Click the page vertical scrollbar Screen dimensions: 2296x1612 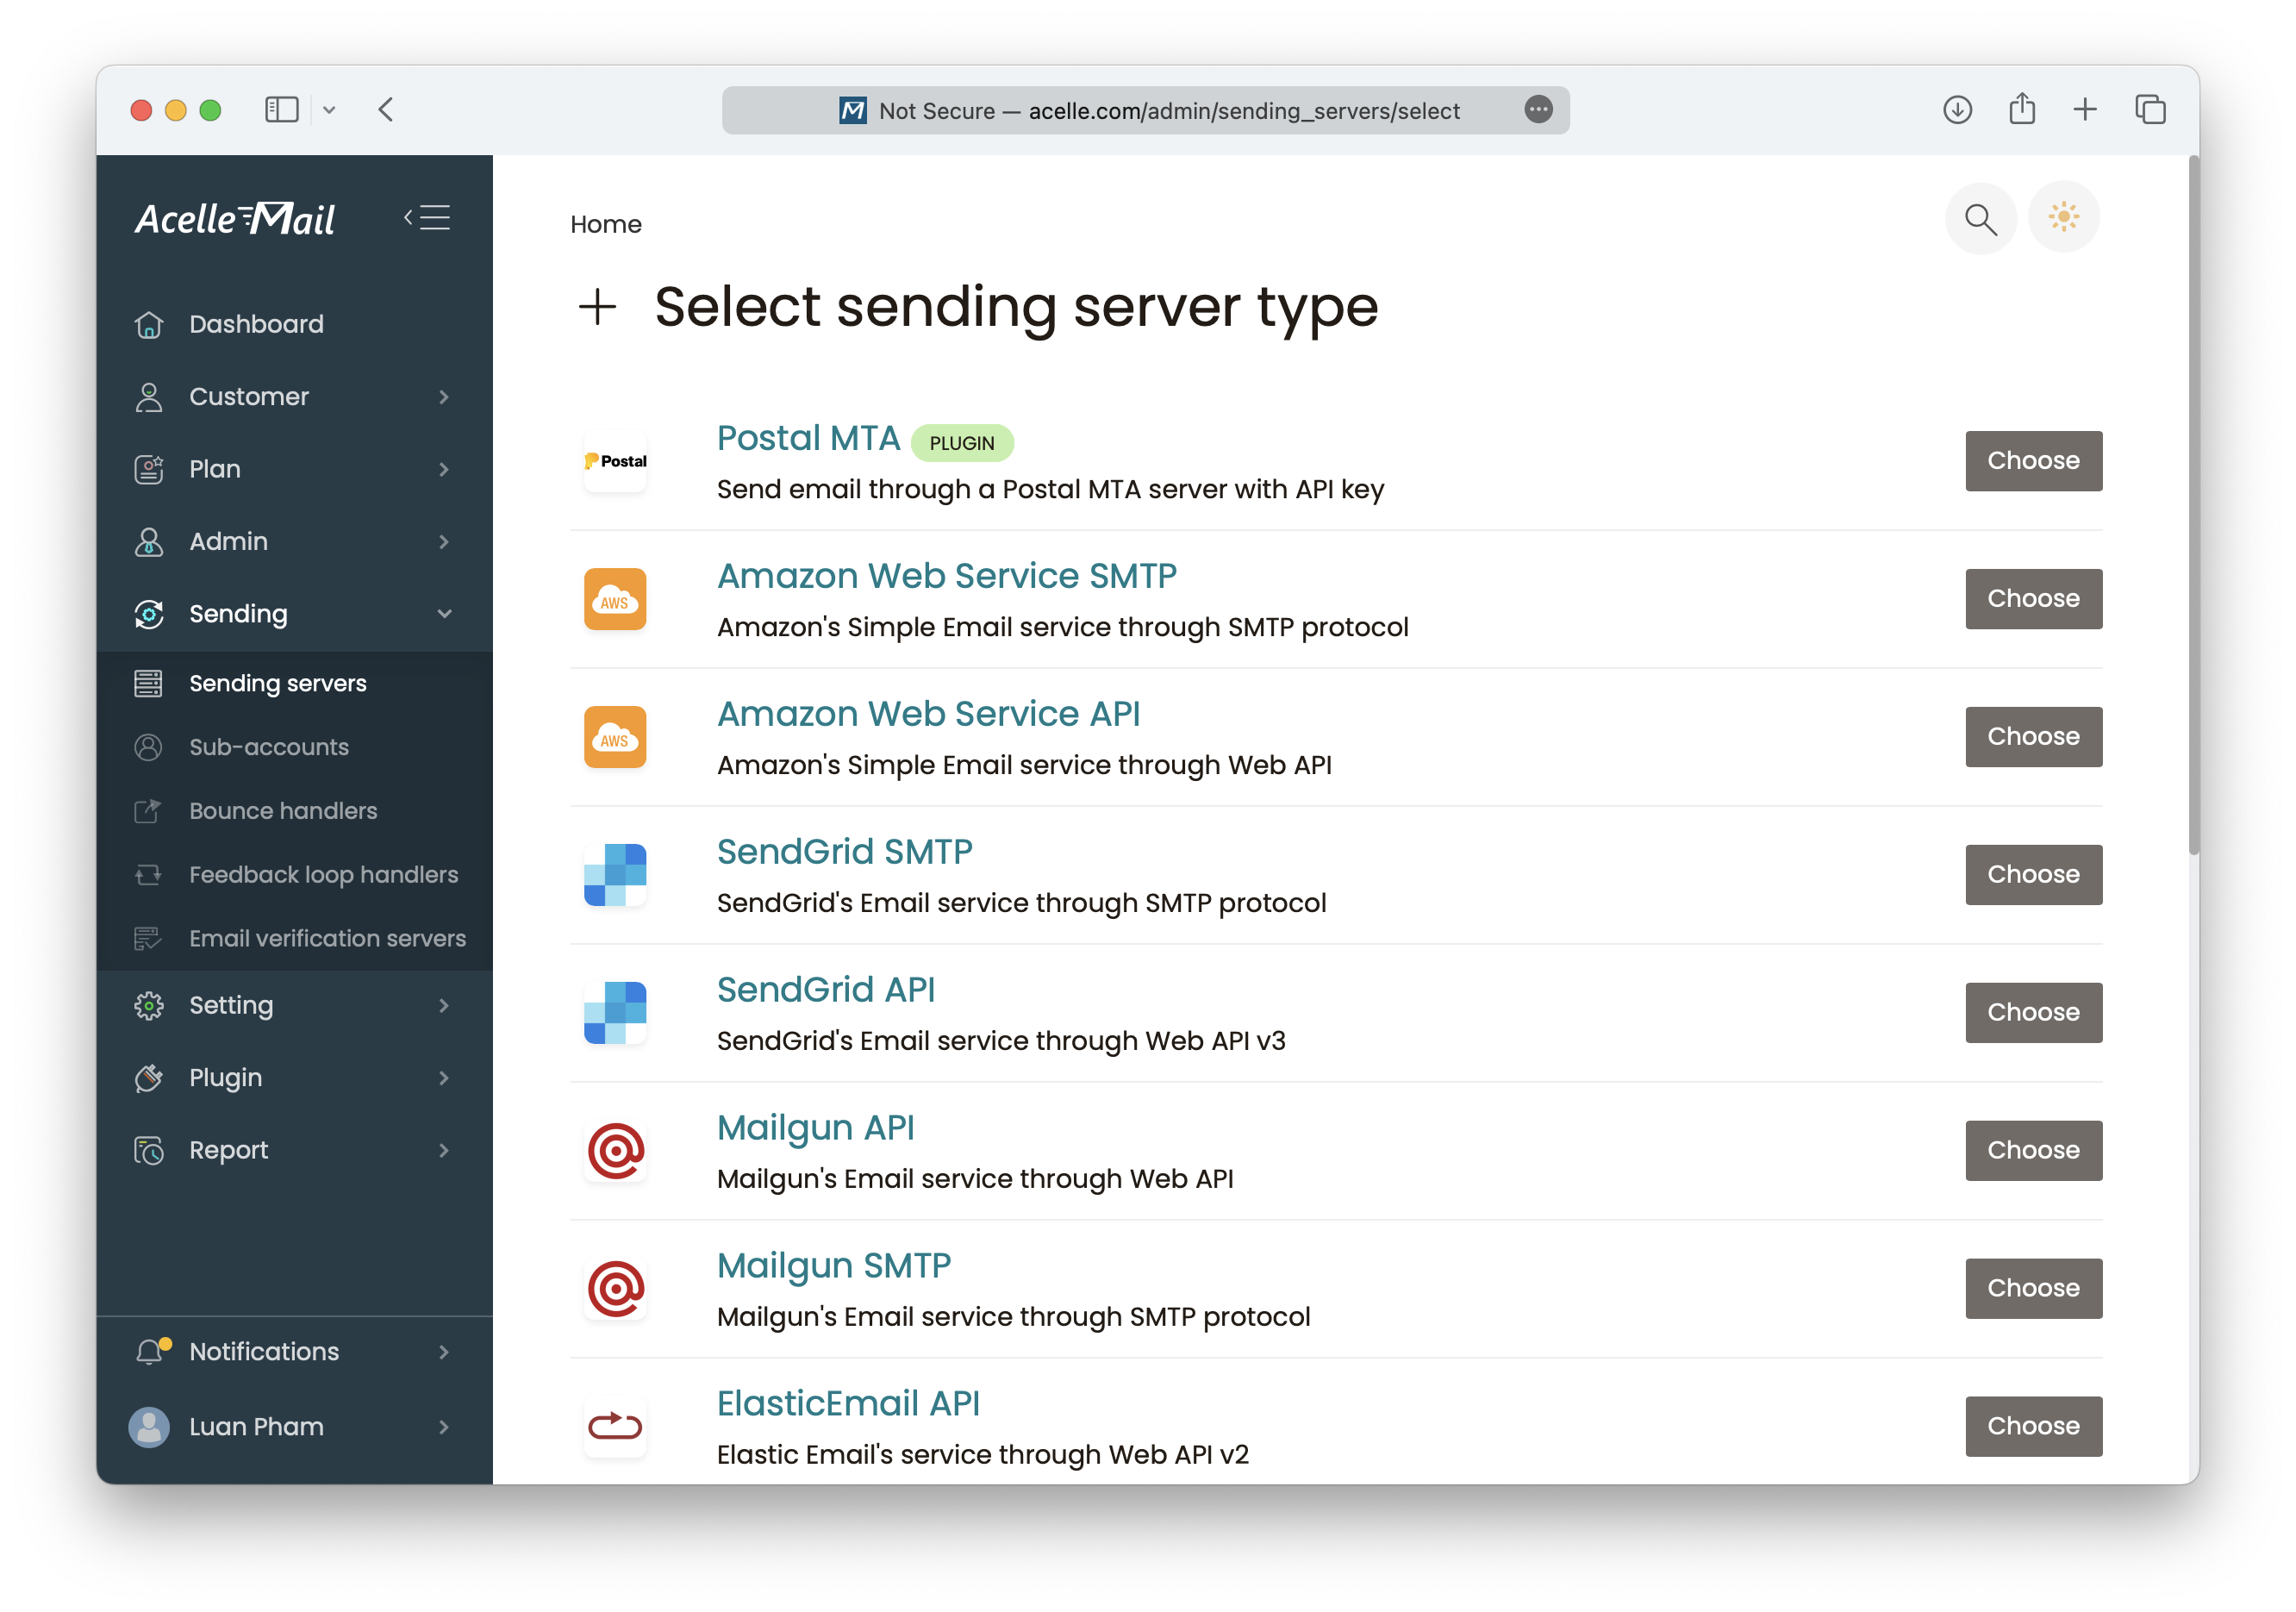click(2193, 506)
